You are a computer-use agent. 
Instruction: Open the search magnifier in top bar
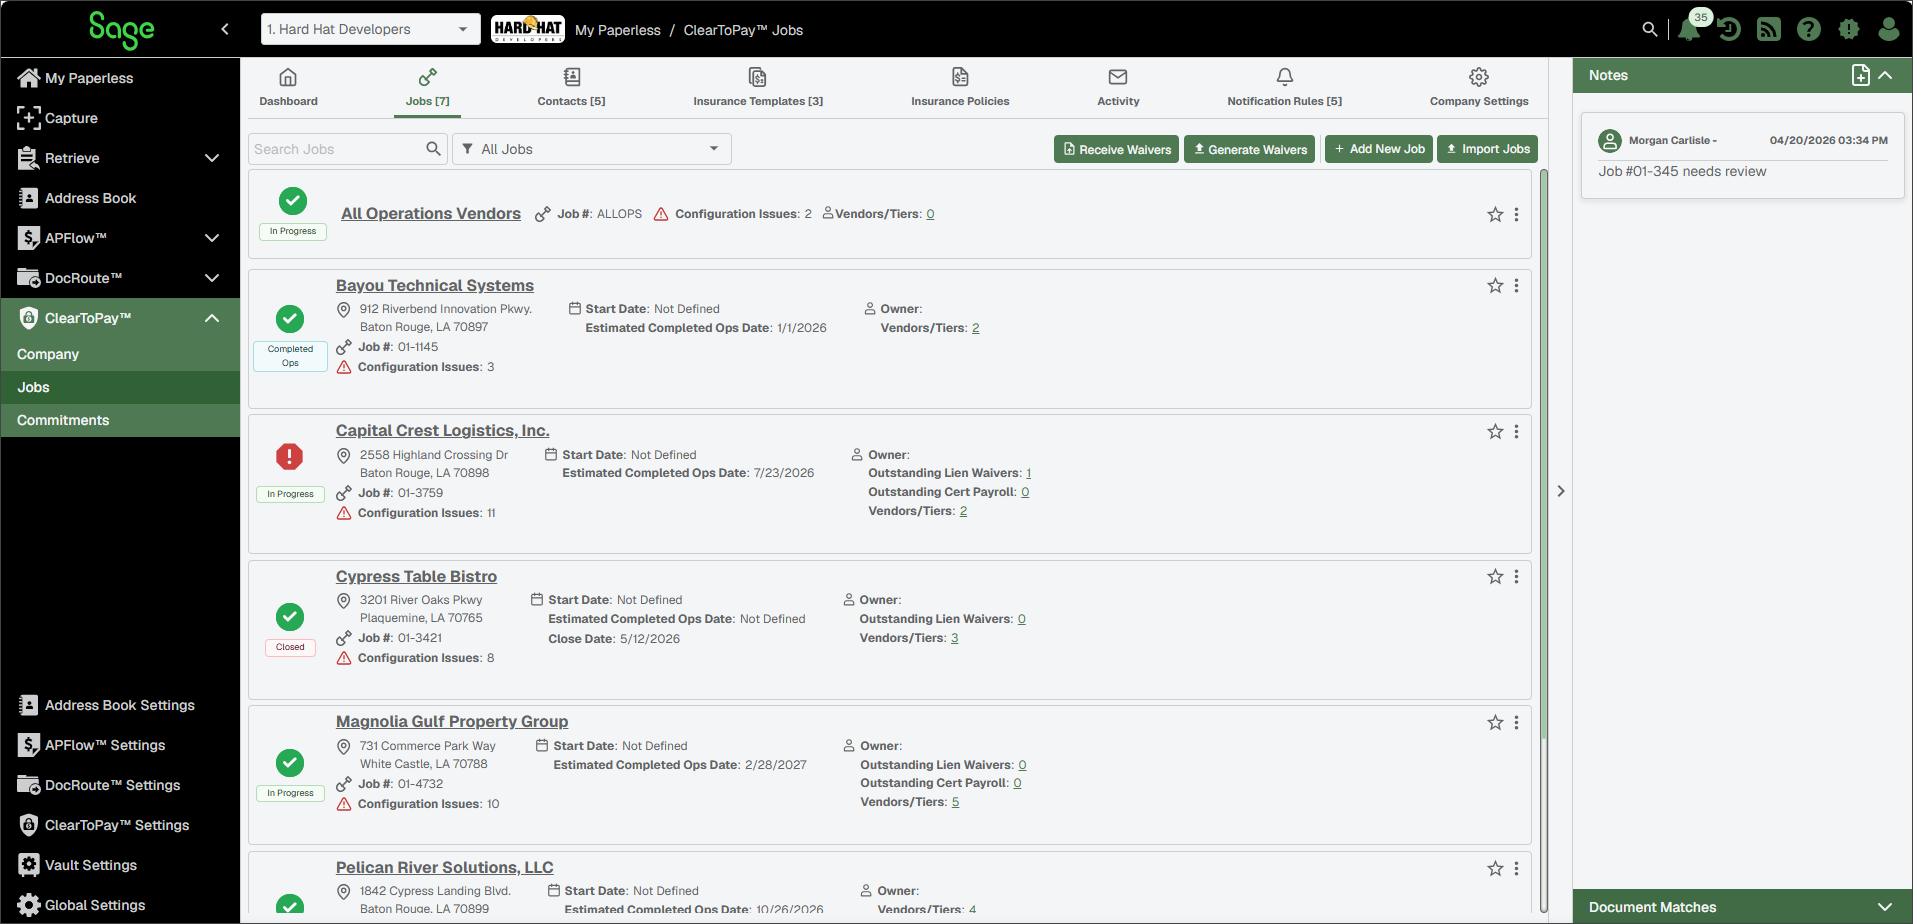pos(1650,30)
